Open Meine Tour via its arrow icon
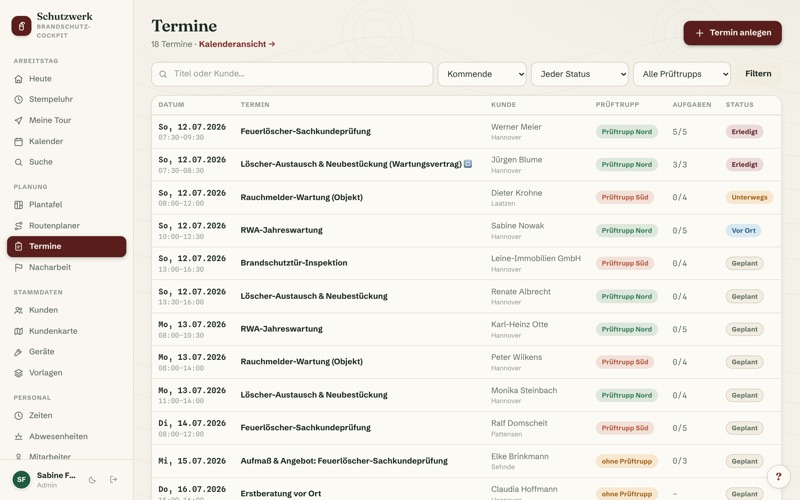Image resolution: width=800 pixels, height=500 pixels. pyautogui.click(x=18, y=120)
